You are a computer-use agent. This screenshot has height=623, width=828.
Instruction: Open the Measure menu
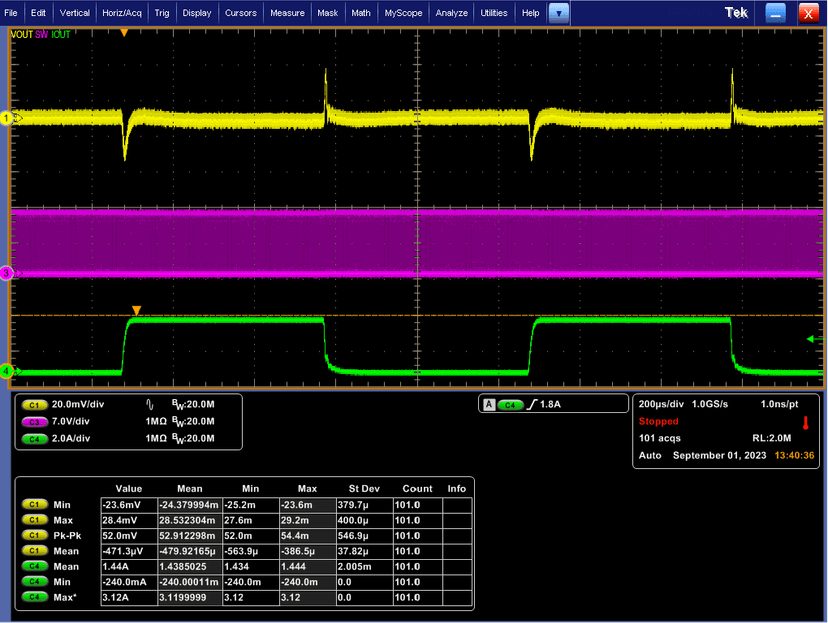pyautogui.click(x=287, y=13)
